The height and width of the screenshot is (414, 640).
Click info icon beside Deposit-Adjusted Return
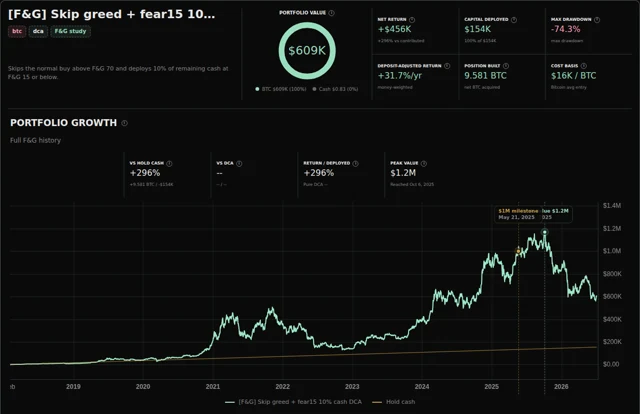tap(447, 66)
